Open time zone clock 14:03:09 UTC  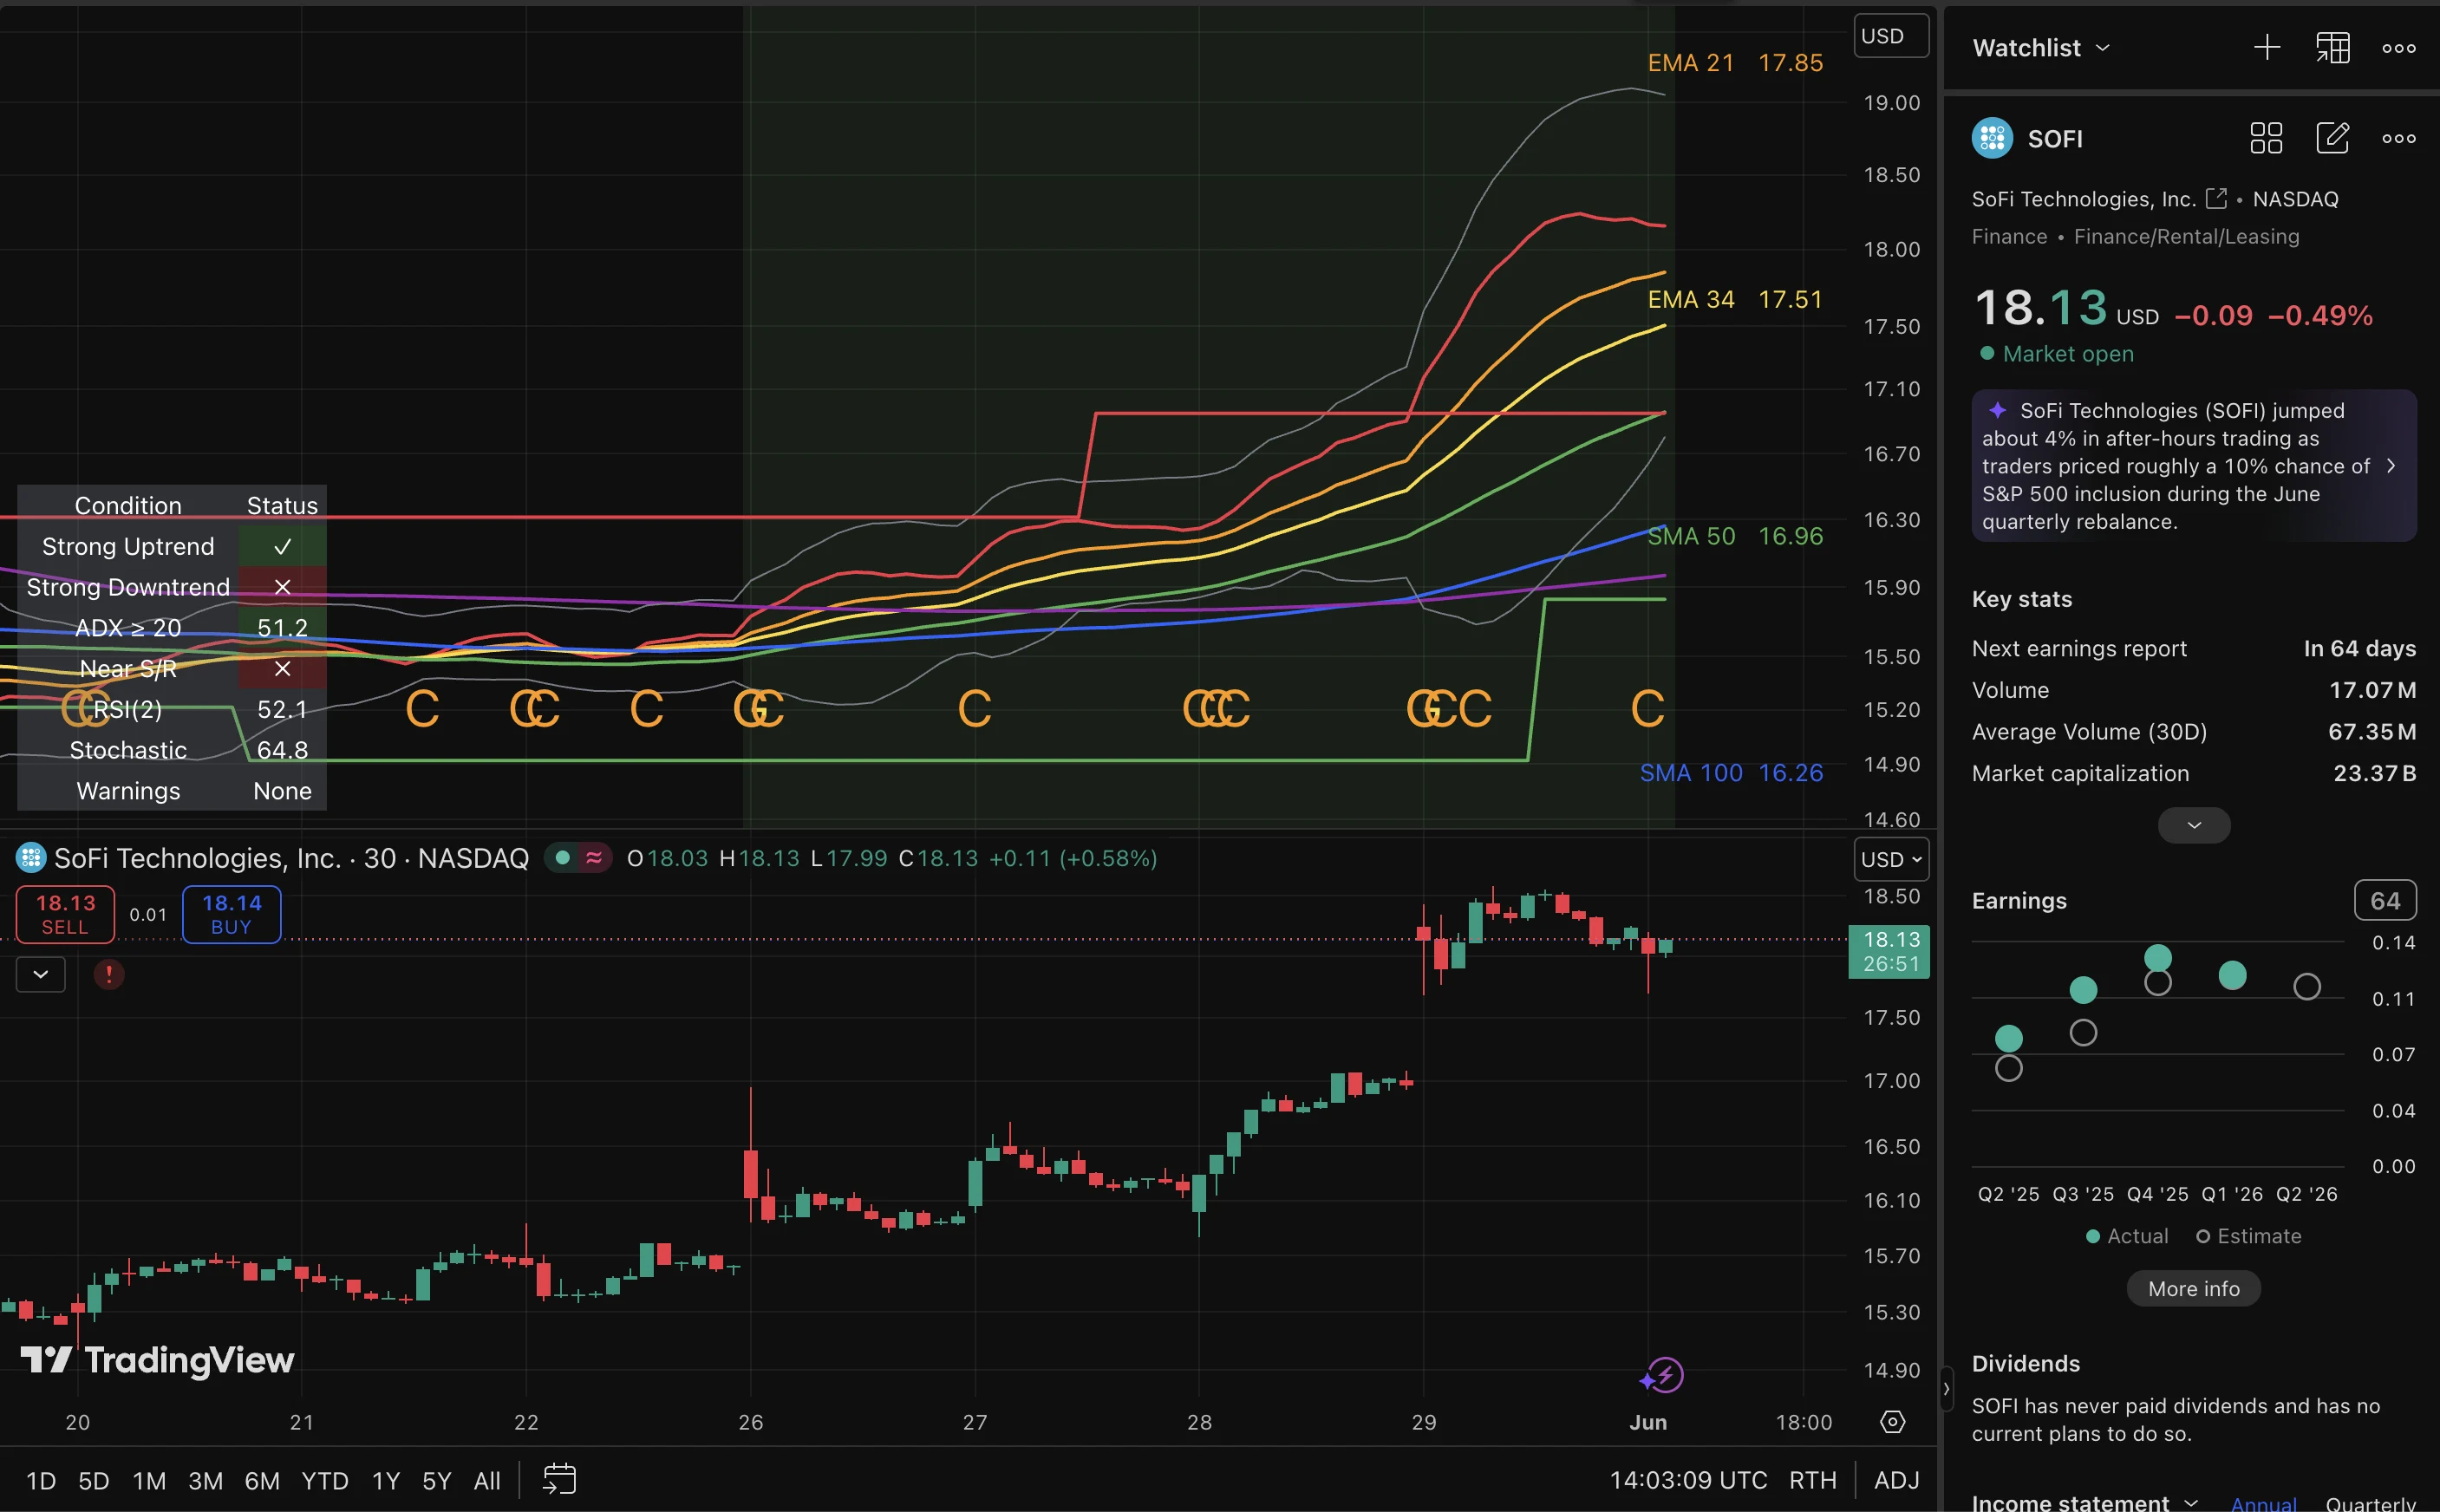pyautogui.click(x=1688, y=1480)
